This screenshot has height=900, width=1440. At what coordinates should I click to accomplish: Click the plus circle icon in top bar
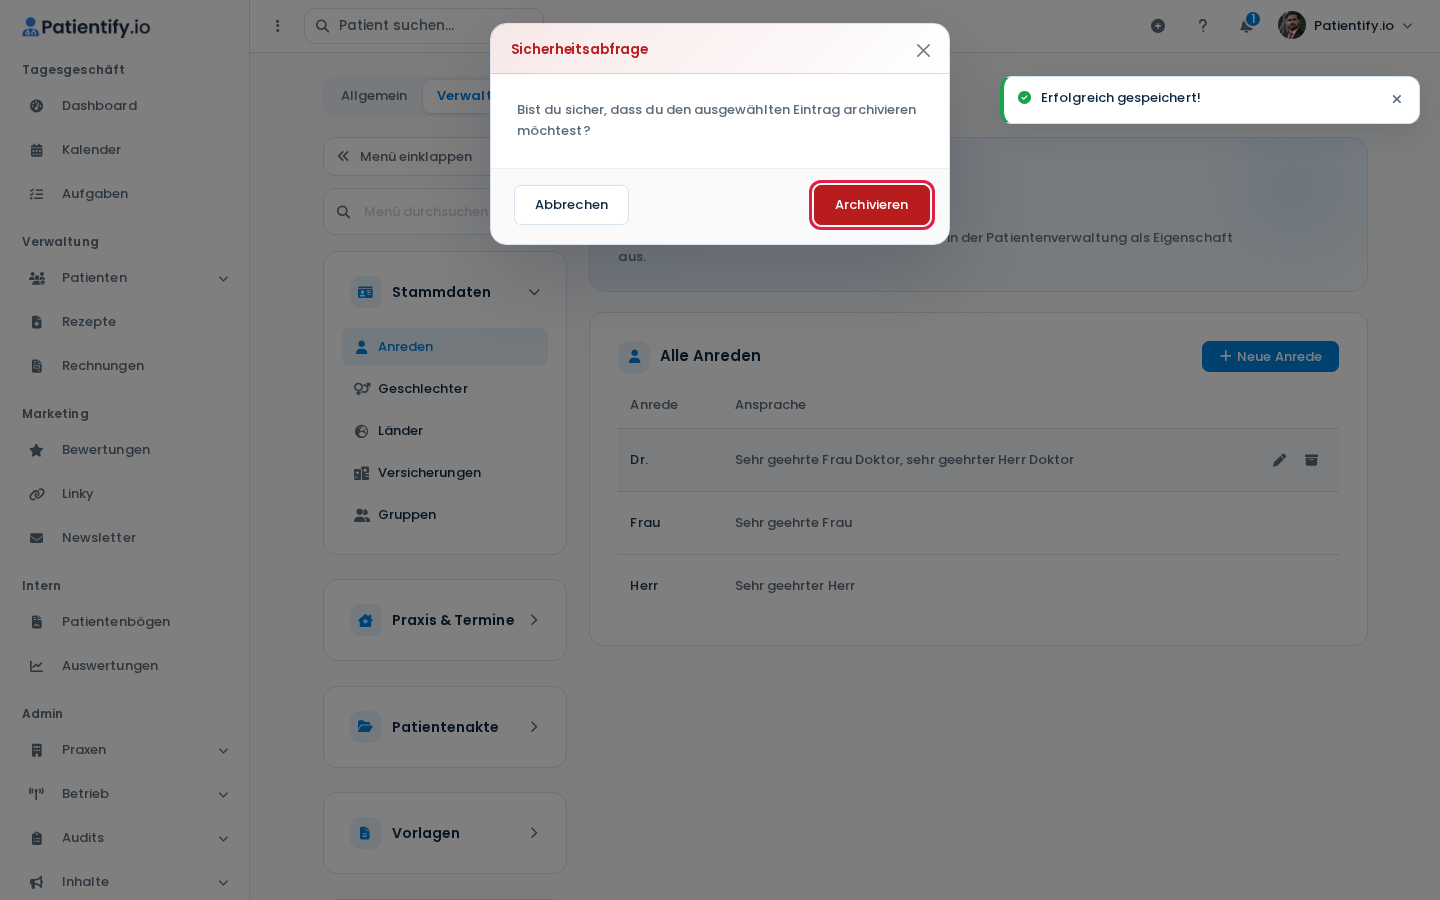coord(1158,26)
